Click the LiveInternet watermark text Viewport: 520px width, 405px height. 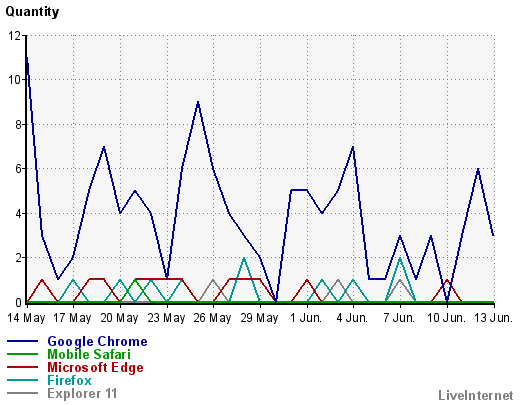(476, 395)
